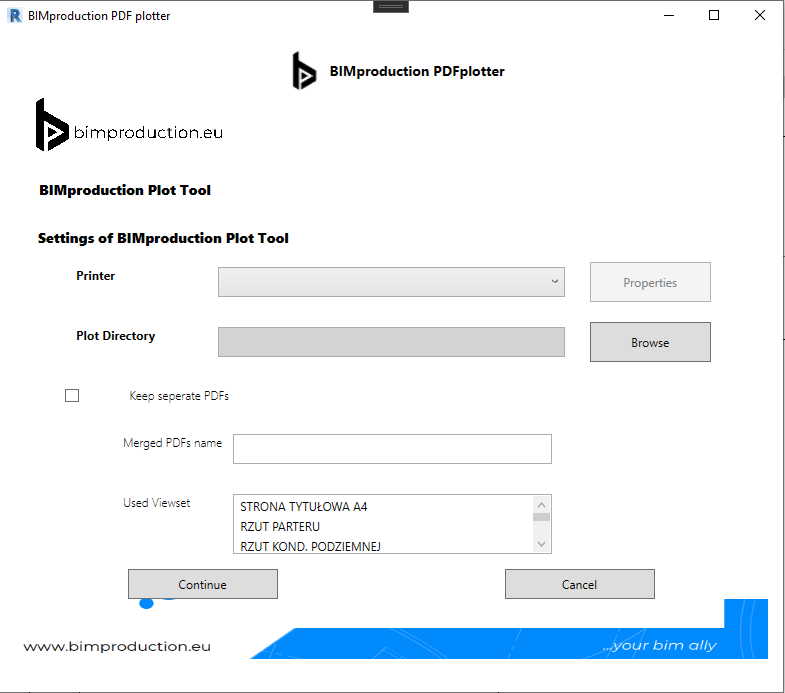Close the PDF plotter window
785x693 pixels.
pyautogui.click(x=759, y=16)
